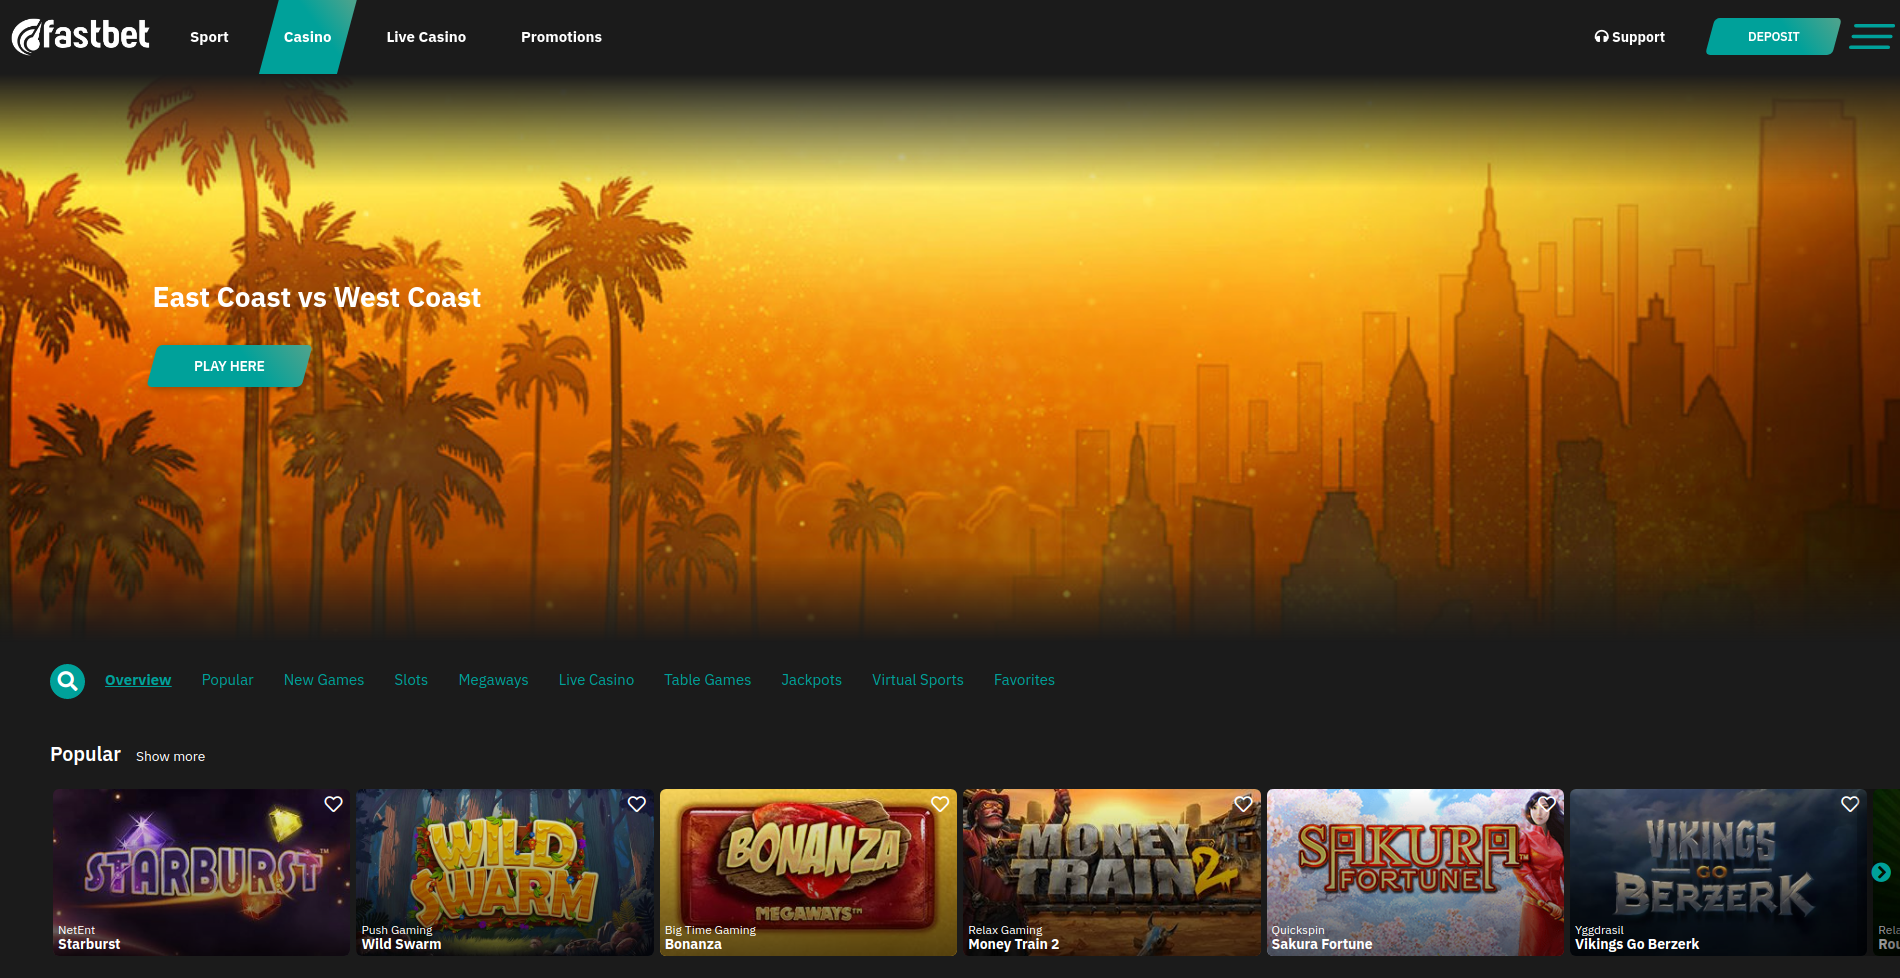Open the hamburger menu icon
Screen dimensions: 1900x978
1871,37
